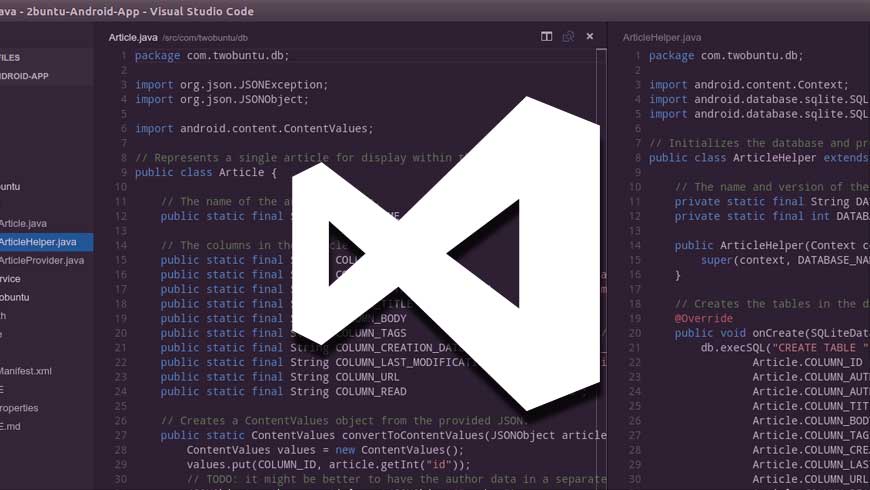Click the values.put(COLUMN_ID line
The width and height of the screenshot is (870, 490).
(x=328, y=464)
